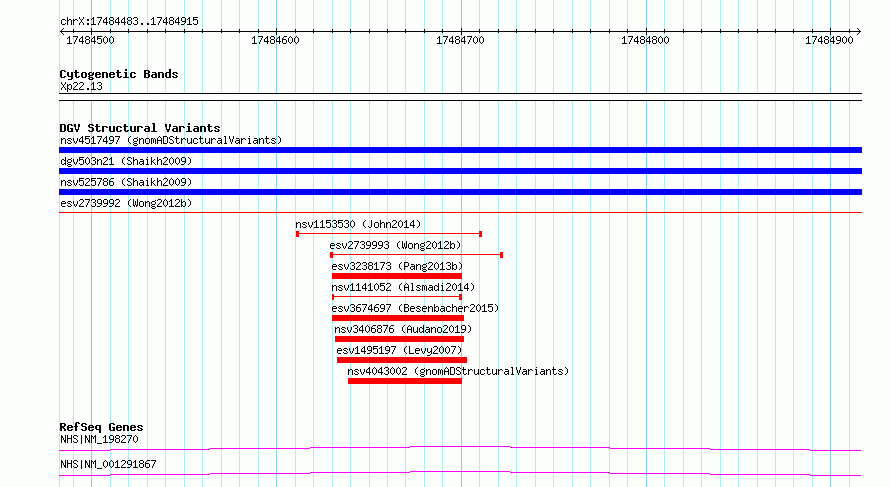The image size is (890, 487).
Task: Click the ruler's left arrow end
Action: pyautogui.click(x=62, y=32)
